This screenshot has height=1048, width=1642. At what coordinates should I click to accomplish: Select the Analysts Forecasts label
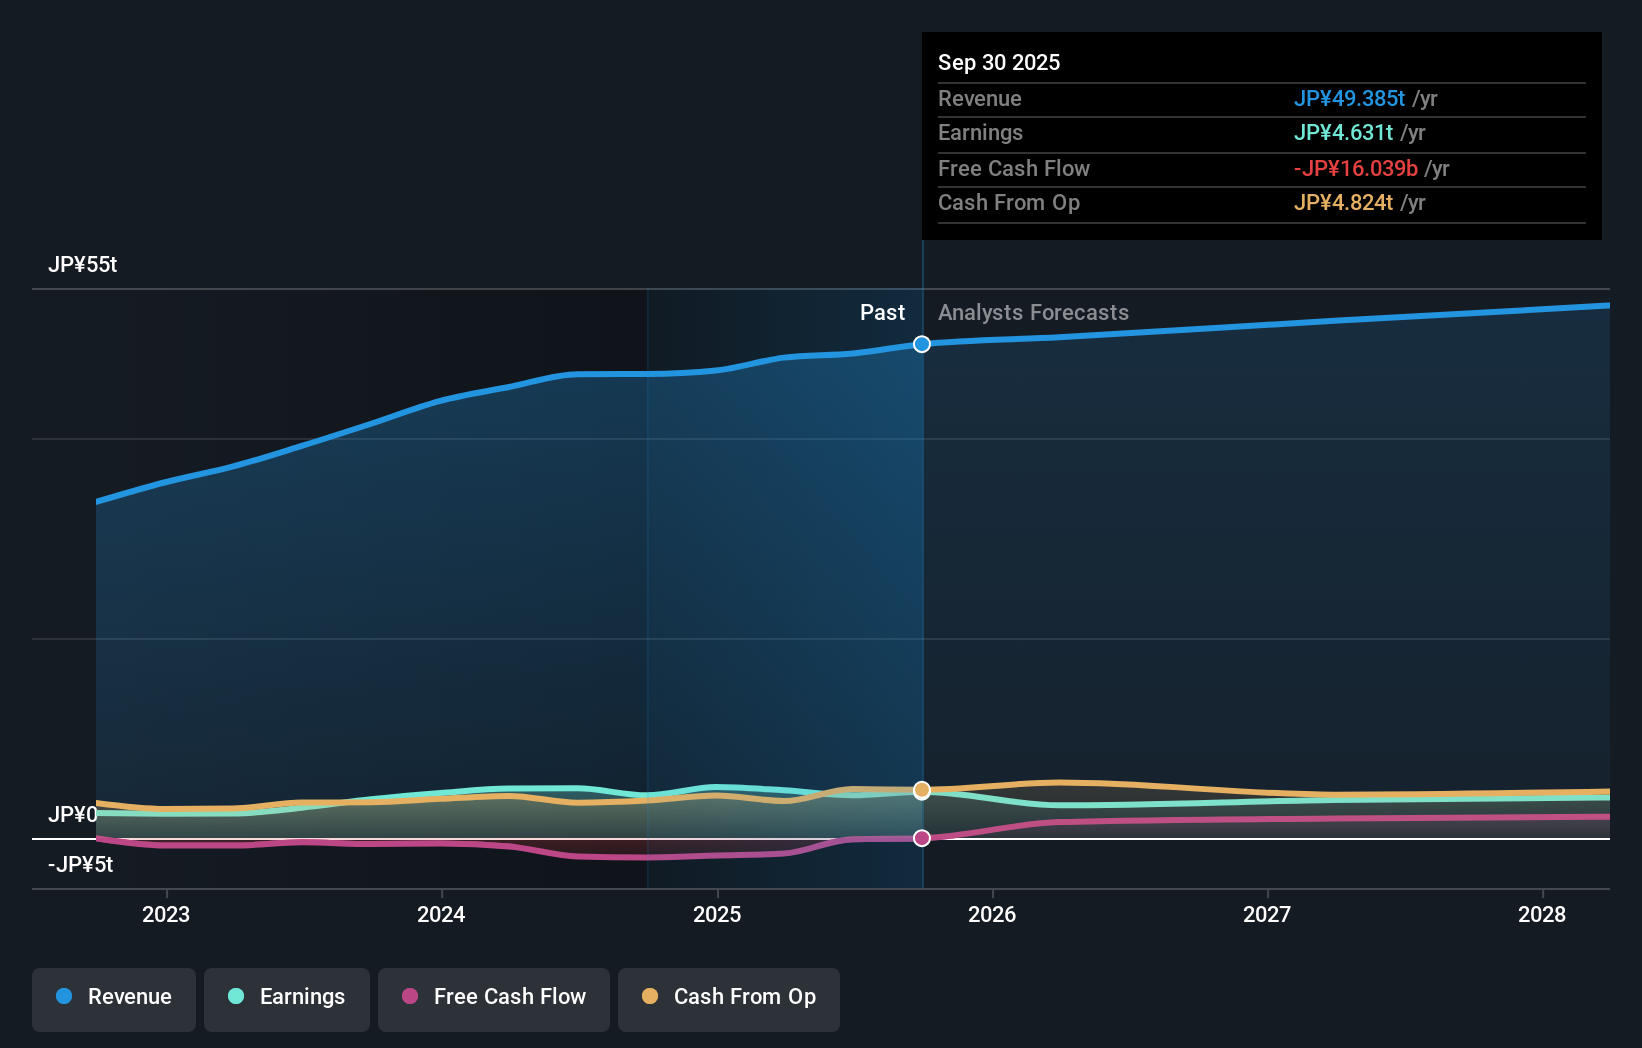tap(1033, 312)
